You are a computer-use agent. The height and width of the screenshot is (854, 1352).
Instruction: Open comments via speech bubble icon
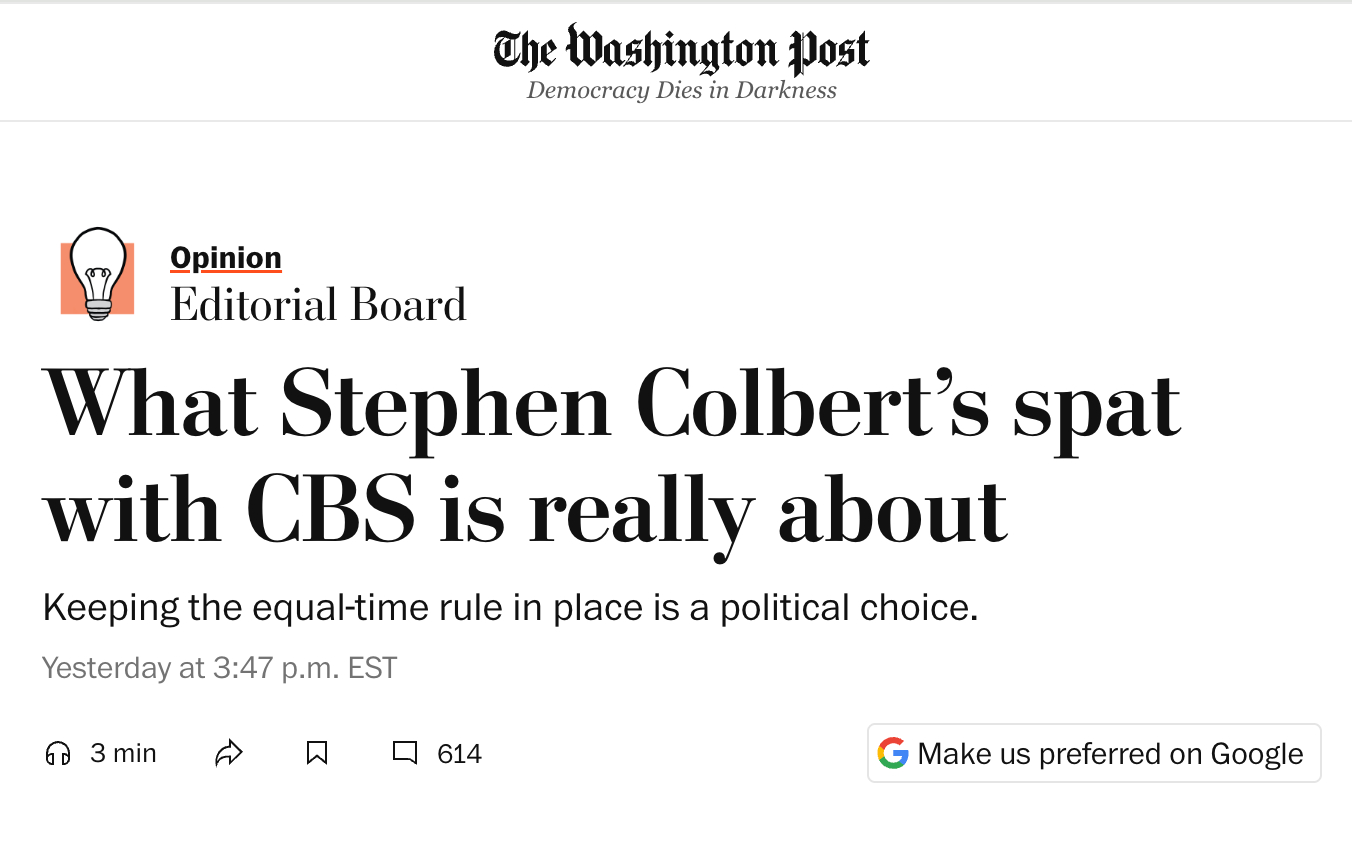tap(405, 753)
